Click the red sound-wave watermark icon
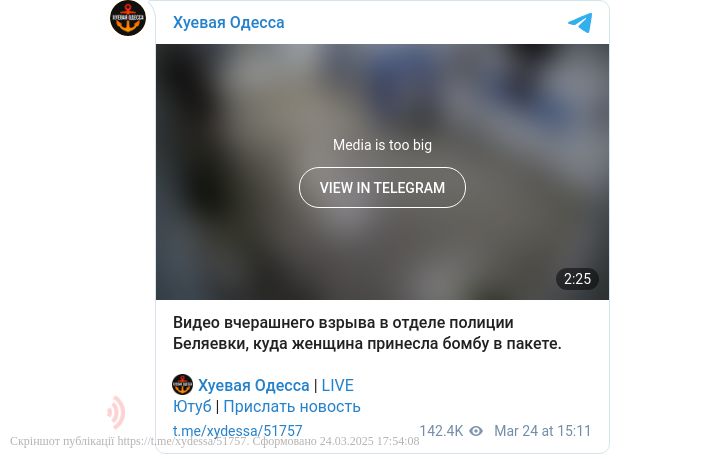Viewport: 720px width, 459px height. [116, 412]
